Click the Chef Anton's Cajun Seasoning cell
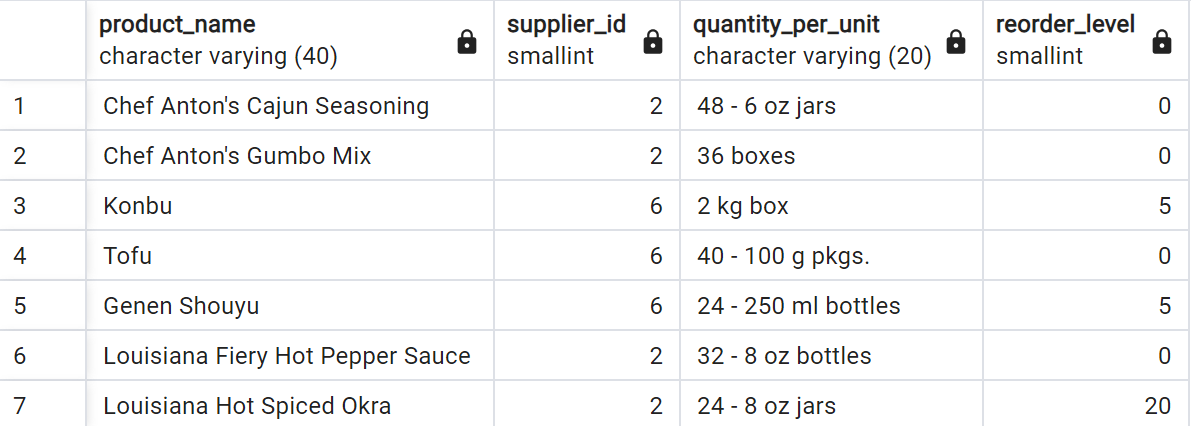The width and height of the screenshot is (1192, 426). click(290, 105)
